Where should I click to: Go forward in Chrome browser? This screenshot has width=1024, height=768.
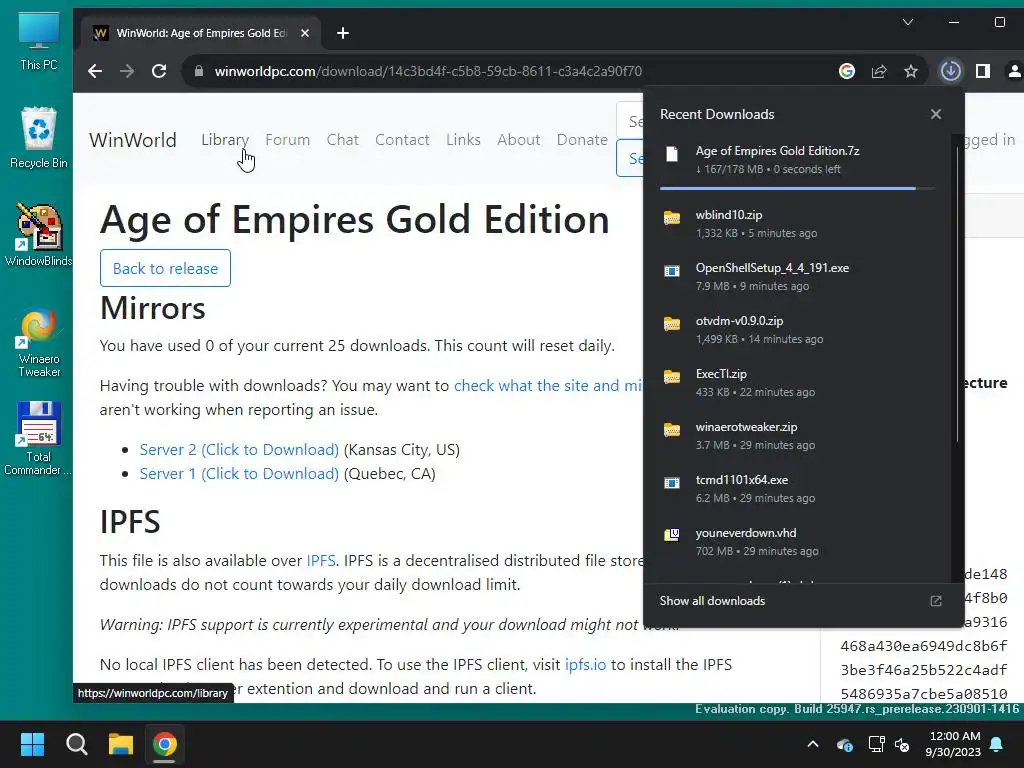[127, 71]
